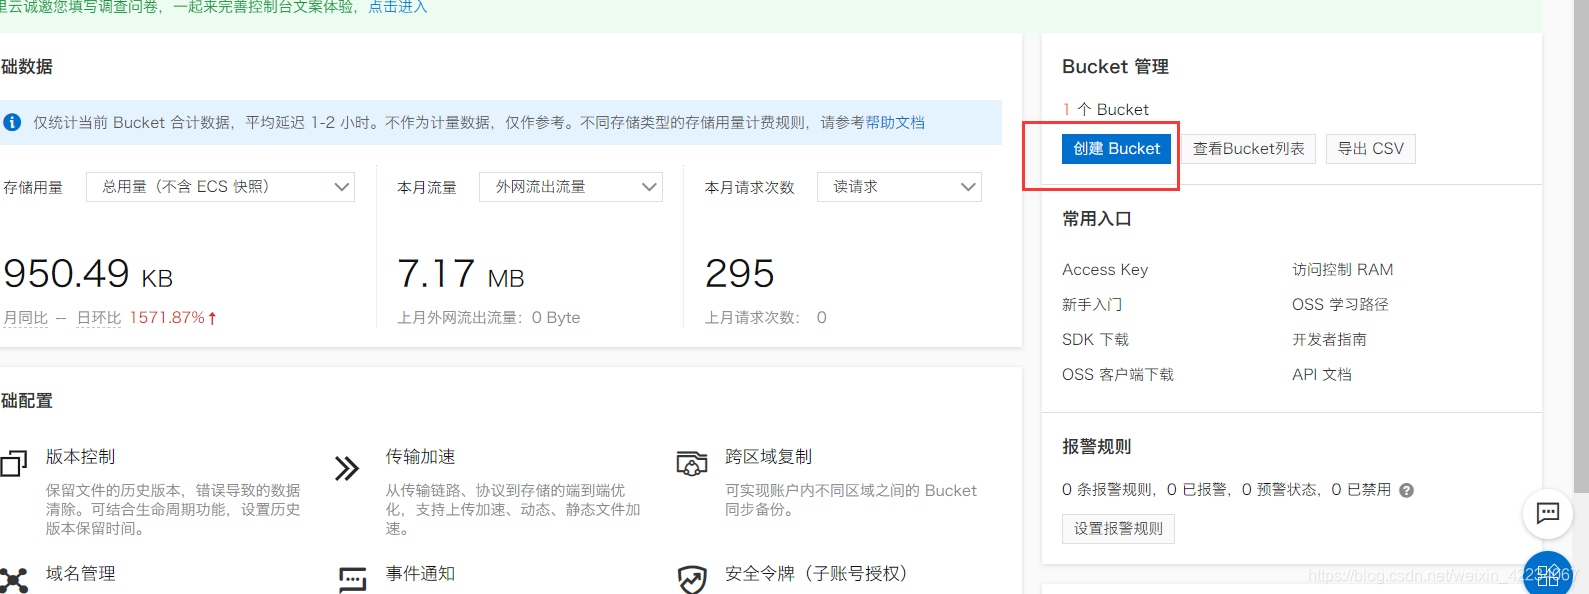Image resolution: width=1589 pixels, height=594 pixels.
Task: Open the chat feedback bubble icon
Action: [1548, 513]
